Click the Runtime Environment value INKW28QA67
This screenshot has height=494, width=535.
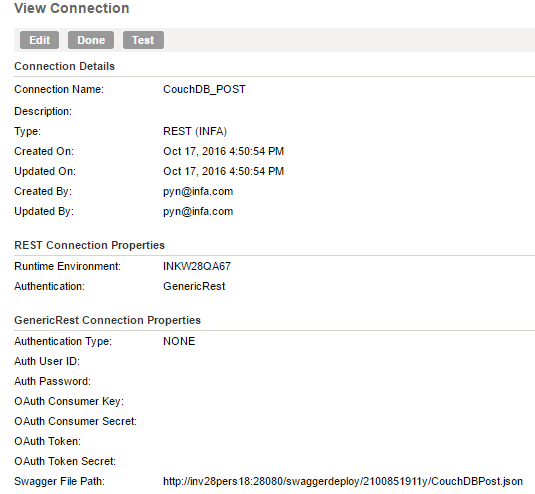[x=197, y=266]
